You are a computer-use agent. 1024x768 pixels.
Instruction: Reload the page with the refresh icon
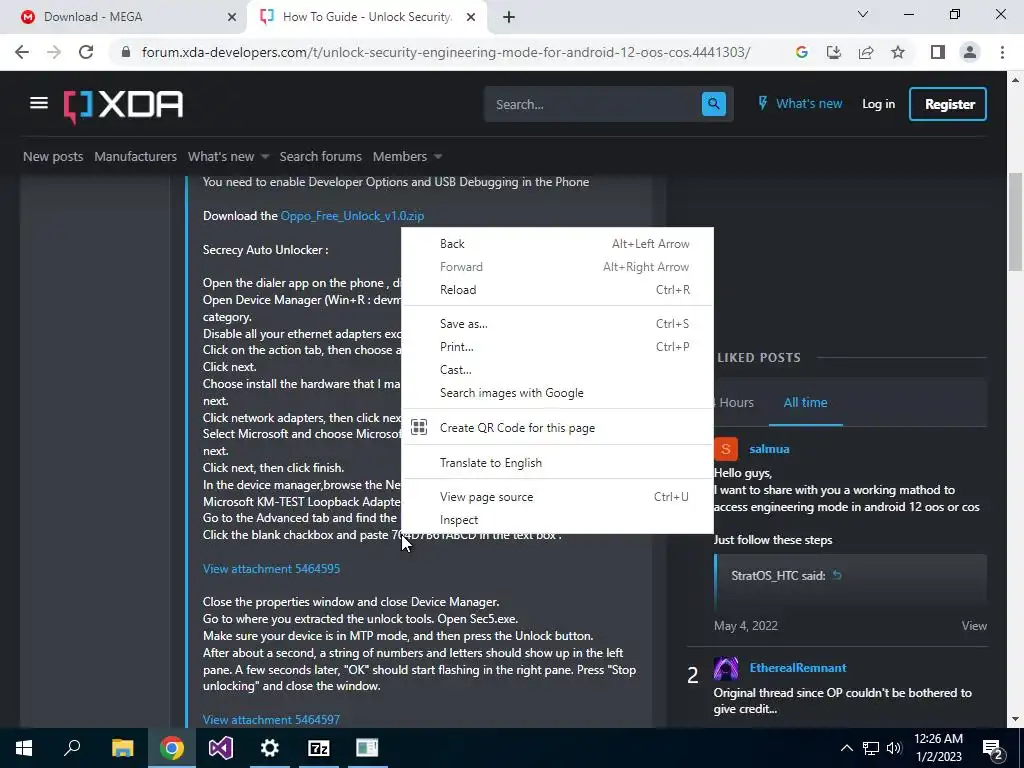[x=86, y=52]
